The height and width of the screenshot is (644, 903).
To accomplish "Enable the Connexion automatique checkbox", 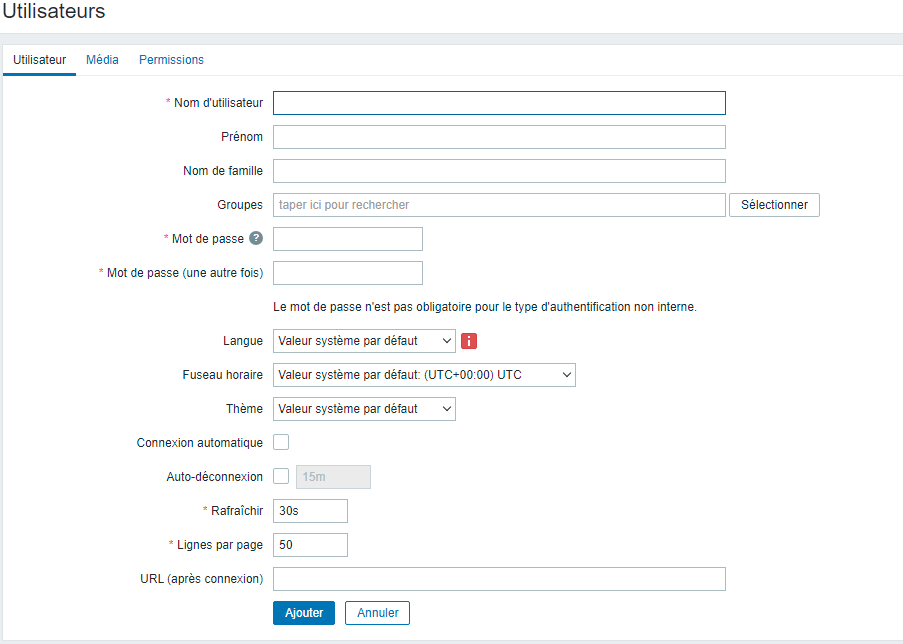I will [281, 442].
